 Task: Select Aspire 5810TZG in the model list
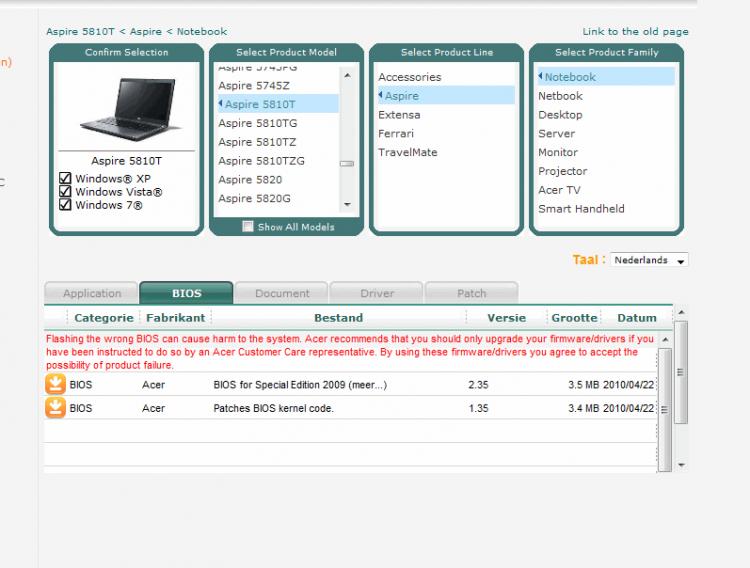(x=278, y=160)
